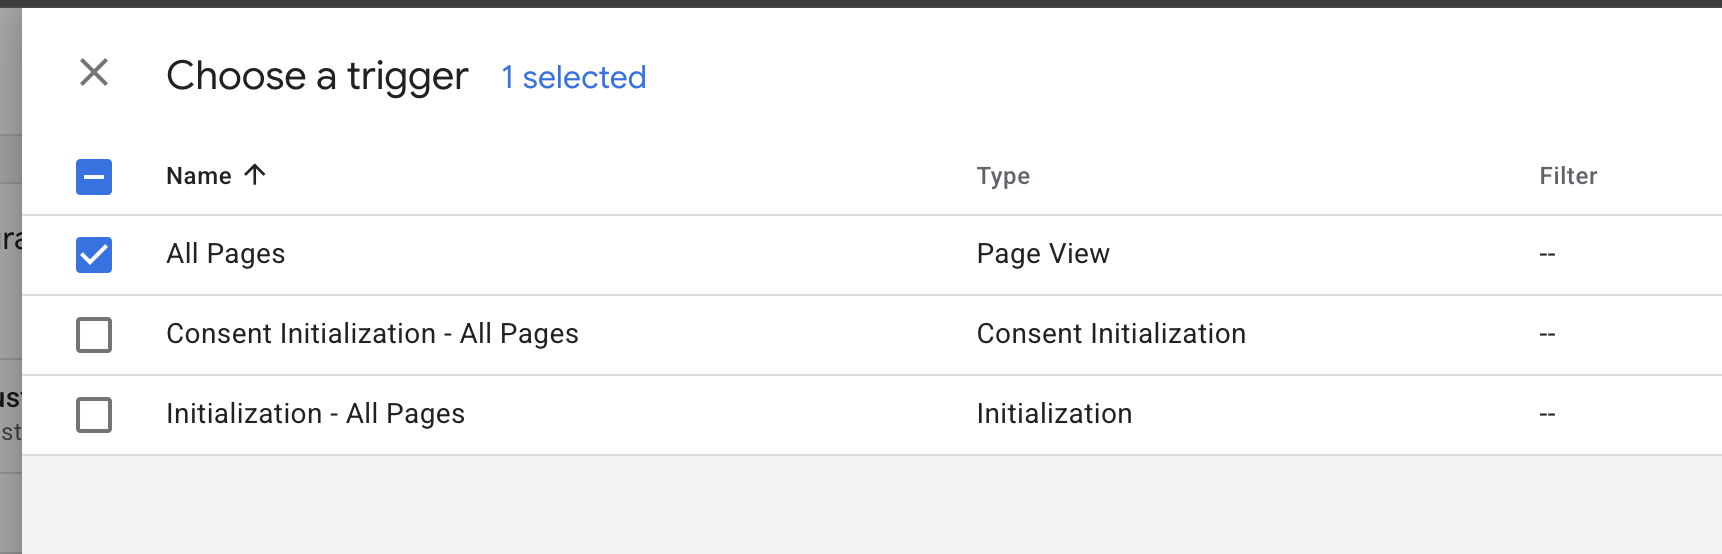Click the filter dash in All Pages row
Image resolution: width=1722 pixels, height=554 pixels.
(x=1547, y=255)
